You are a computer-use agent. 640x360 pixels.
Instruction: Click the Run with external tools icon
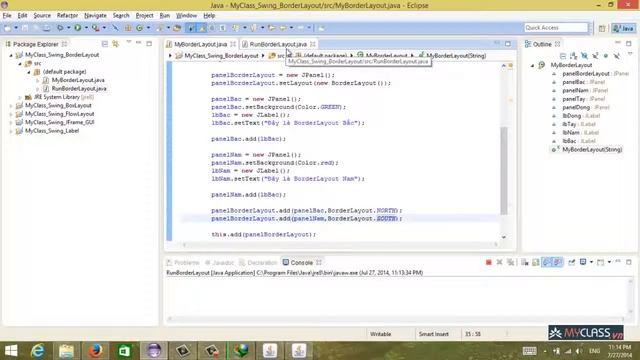95,28
